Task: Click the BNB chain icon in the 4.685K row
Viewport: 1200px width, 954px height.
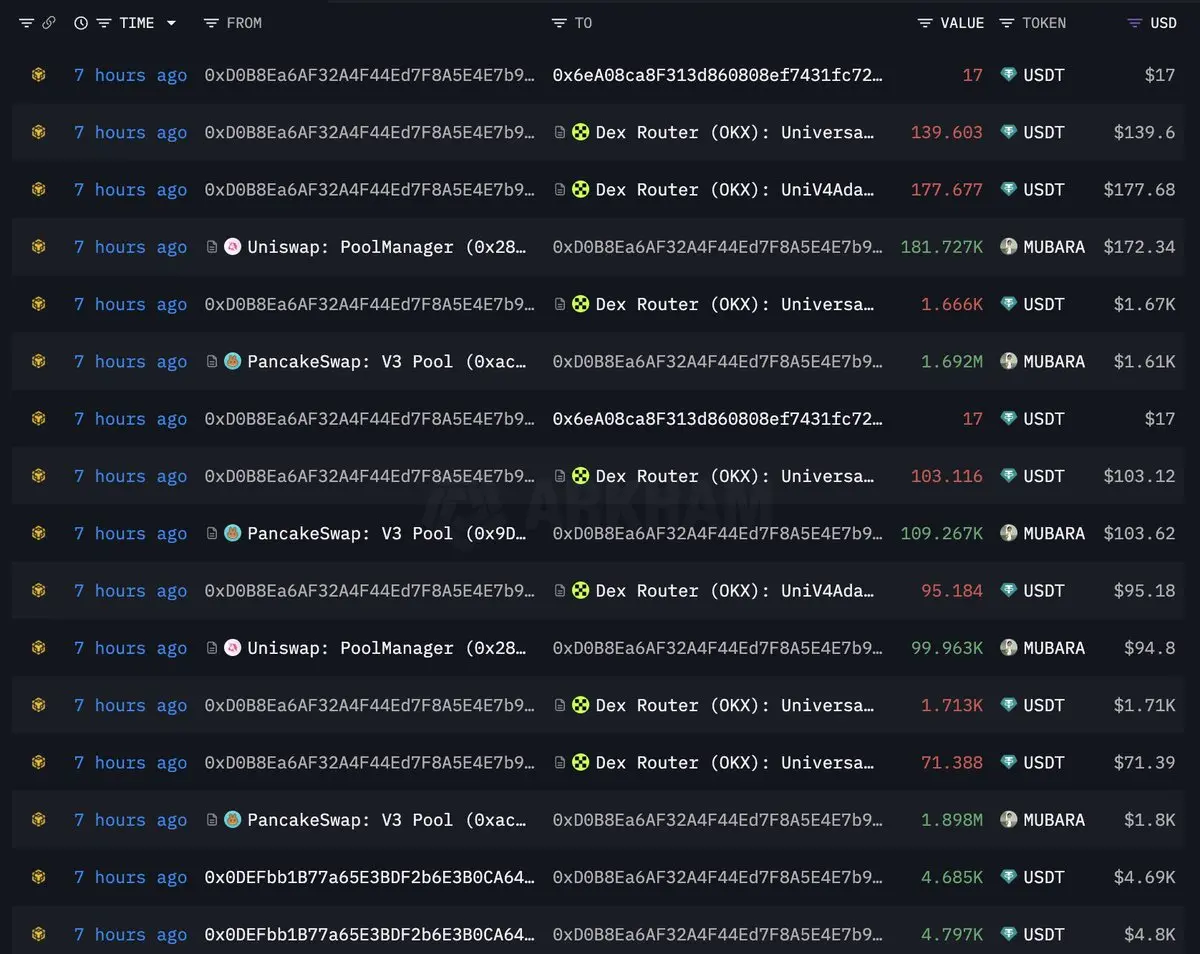Action: (38, 877)
